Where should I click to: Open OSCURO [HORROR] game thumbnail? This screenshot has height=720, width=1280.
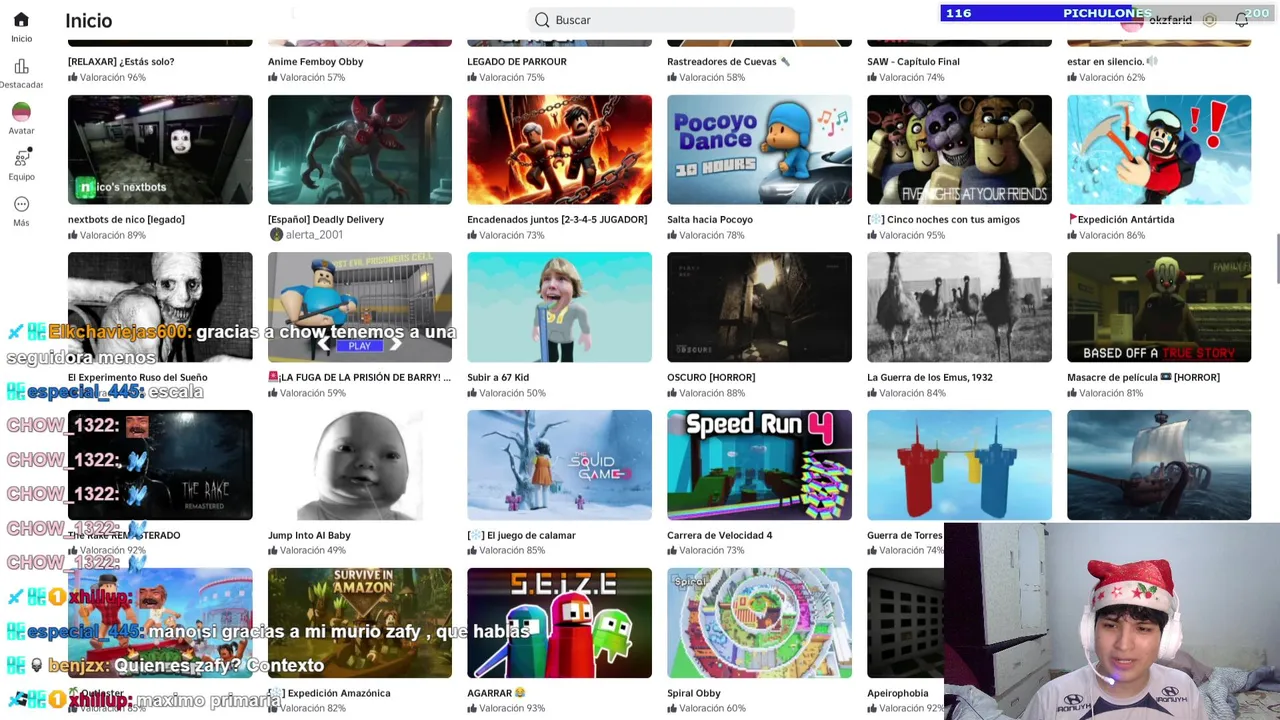coord(759,307)
